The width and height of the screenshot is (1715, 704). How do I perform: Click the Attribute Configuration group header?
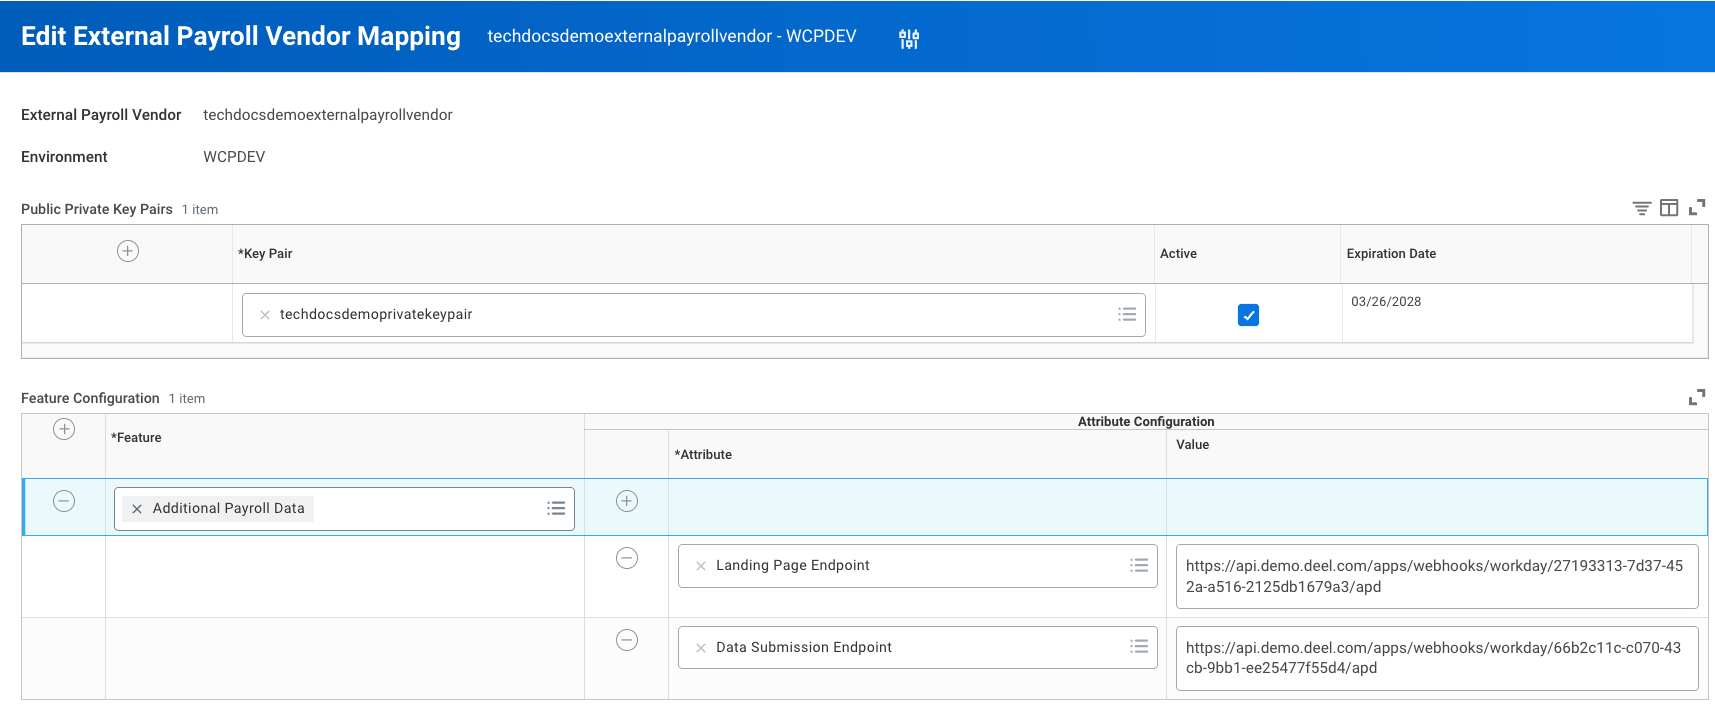coord(1146,421)
